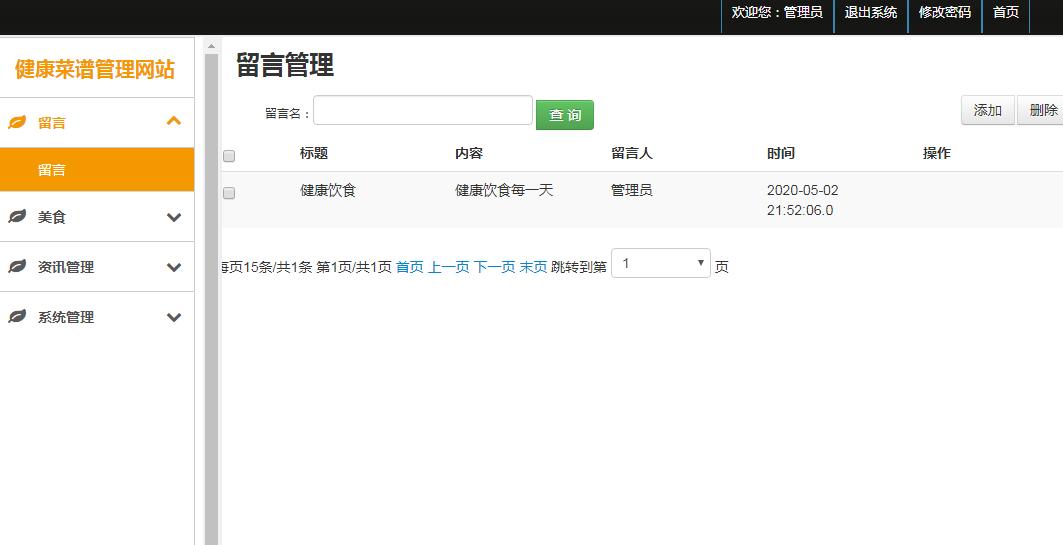This screenshot has width=1063, height=545.
Task: Click 退出系统 in the top bar
Action: pos(870,12)
